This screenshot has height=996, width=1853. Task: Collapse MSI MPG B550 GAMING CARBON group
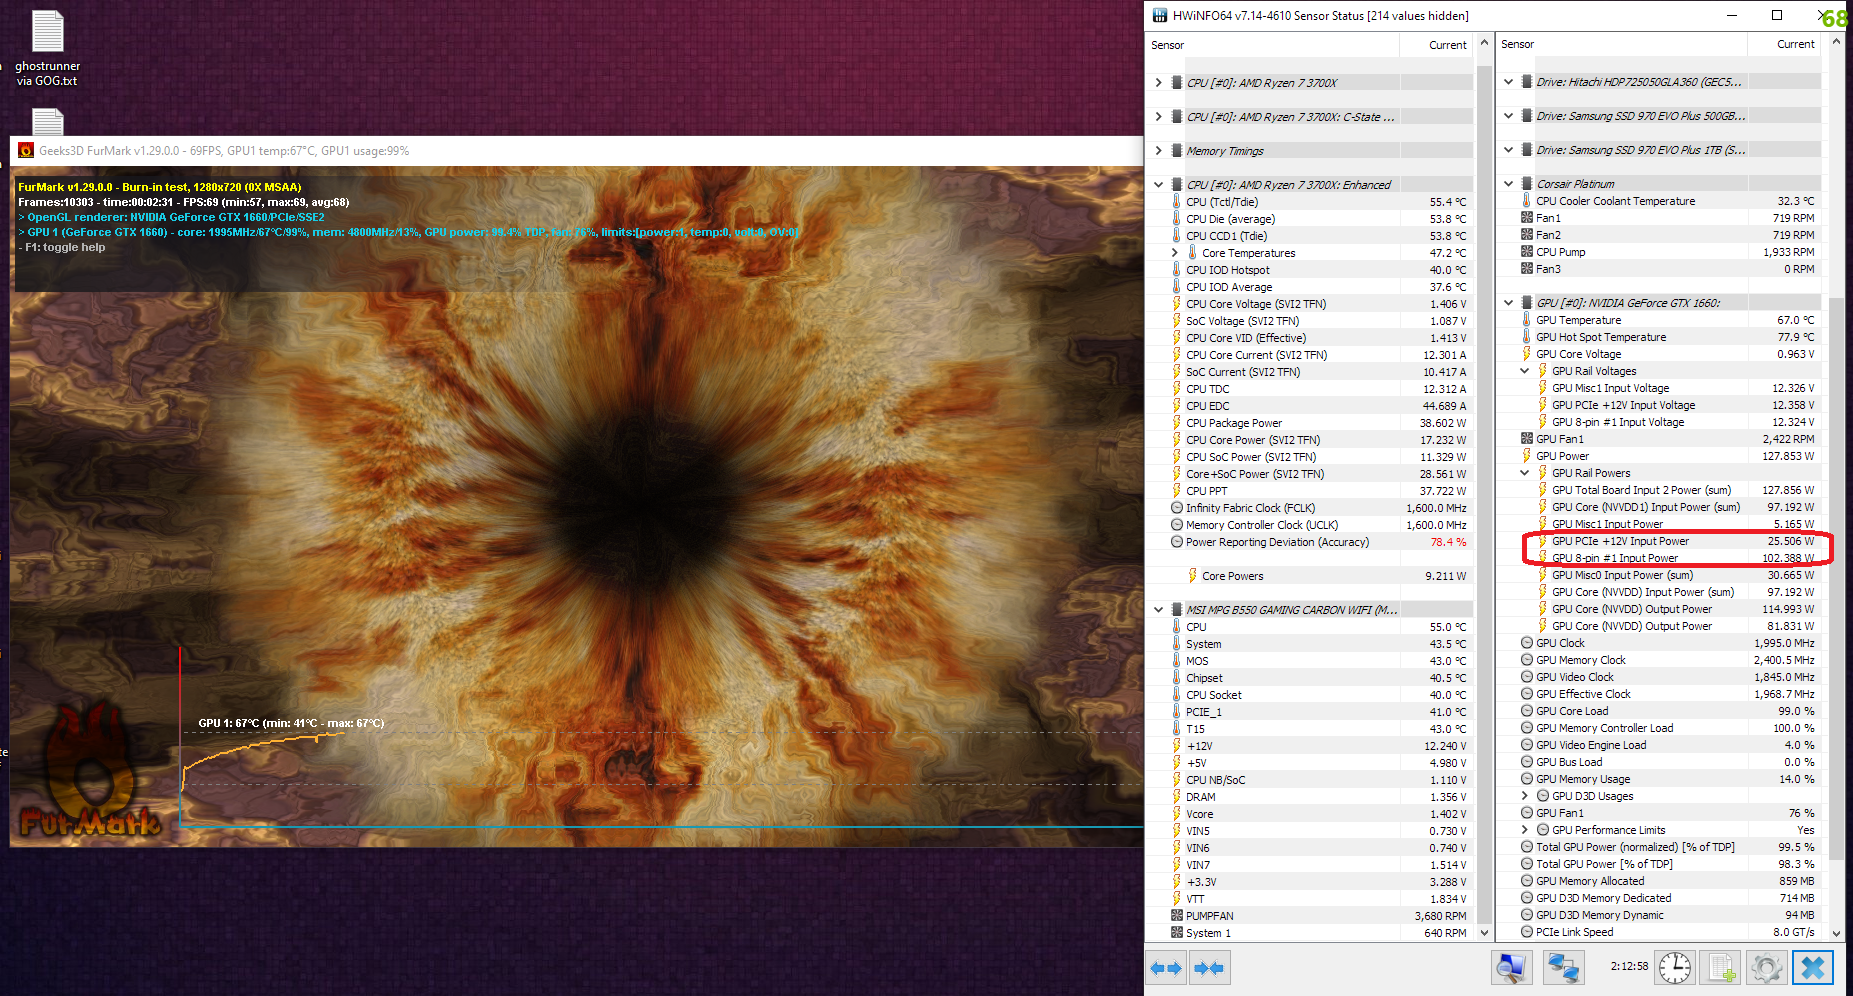tap(1159, 610)
